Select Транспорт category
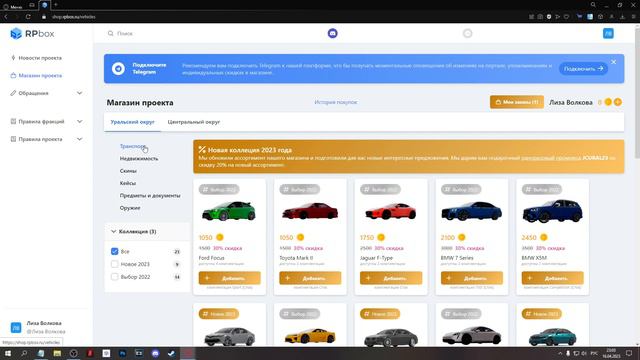This screenshot has height=360, width=640. tap(133, 146)
